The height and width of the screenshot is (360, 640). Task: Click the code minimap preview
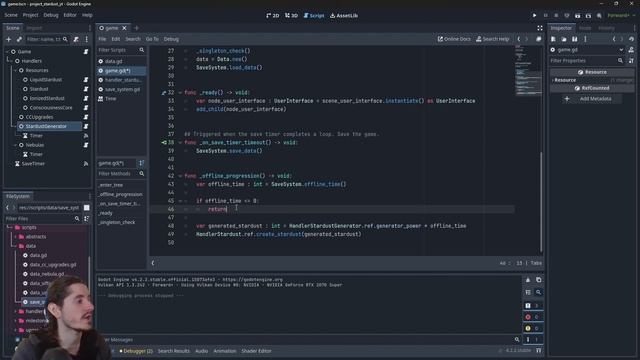(x=527, y=70)
